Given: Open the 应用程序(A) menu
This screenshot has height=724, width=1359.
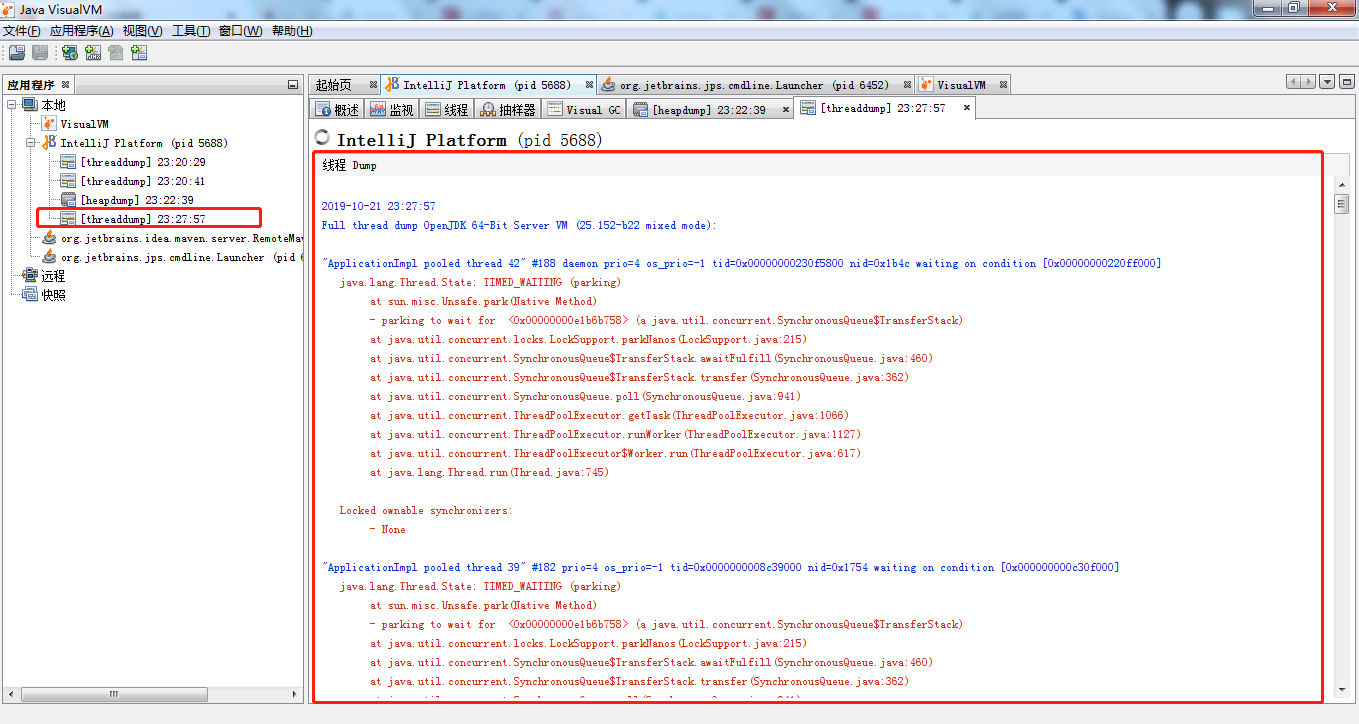Looking at the screenshot, I should tap(82, 31).
